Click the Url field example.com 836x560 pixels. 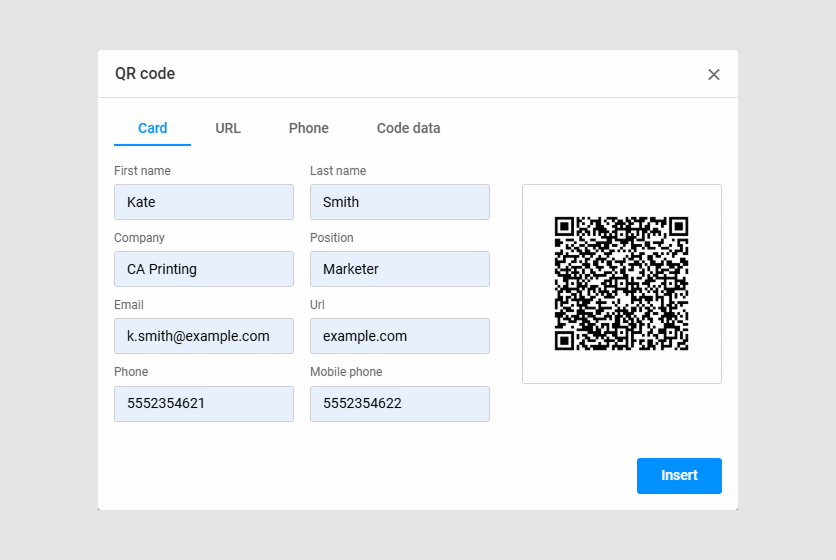(400, 336)
